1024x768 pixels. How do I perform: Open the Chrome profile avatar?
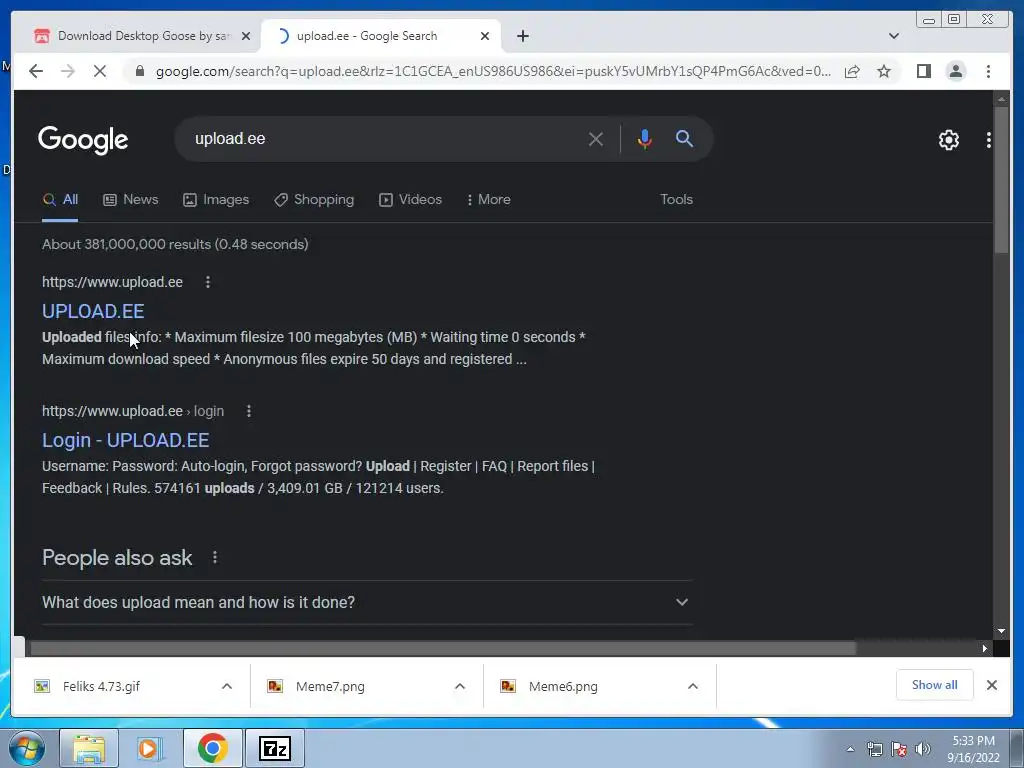(x=955, y=71)
